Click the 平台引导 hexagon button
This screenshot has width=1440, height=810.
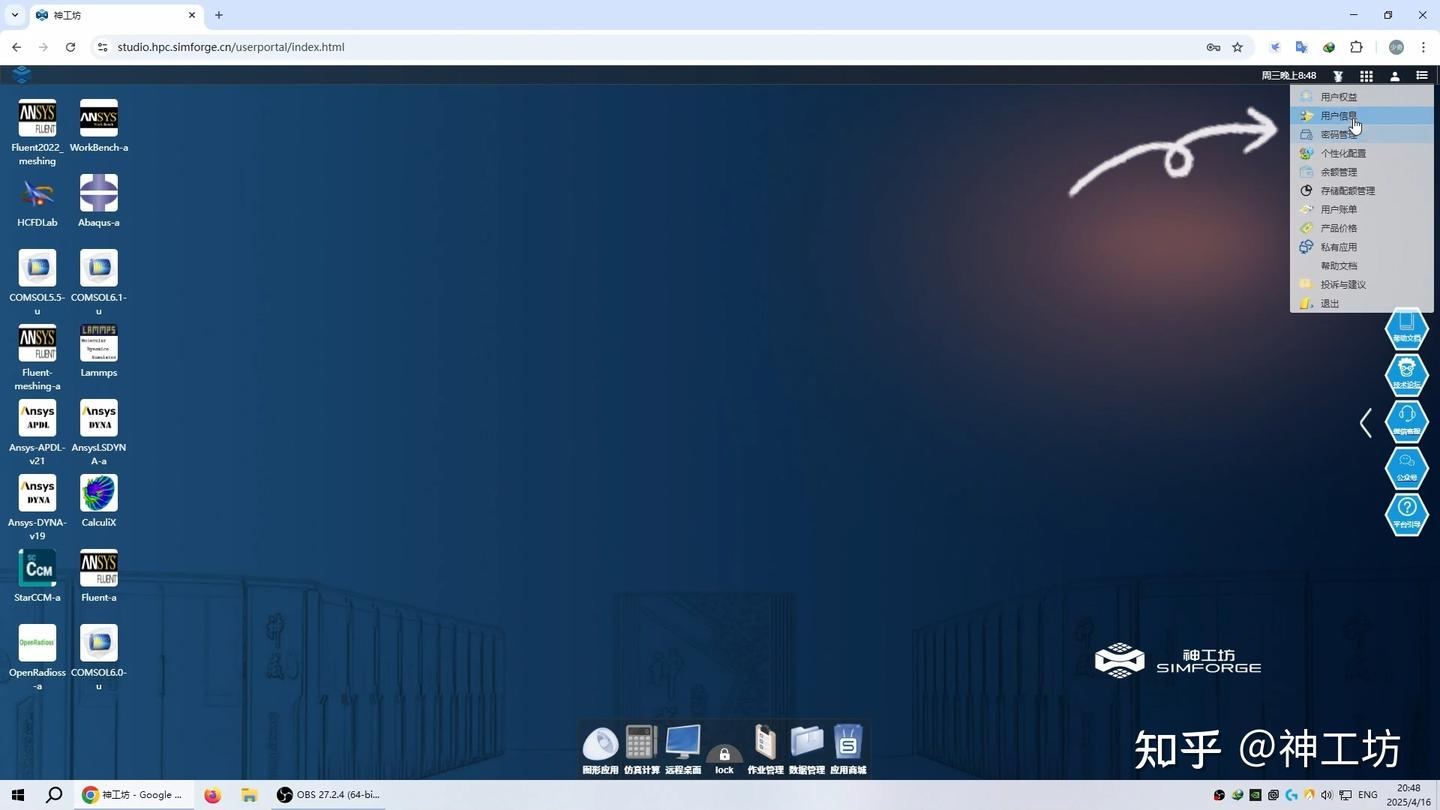point(1406,514)
